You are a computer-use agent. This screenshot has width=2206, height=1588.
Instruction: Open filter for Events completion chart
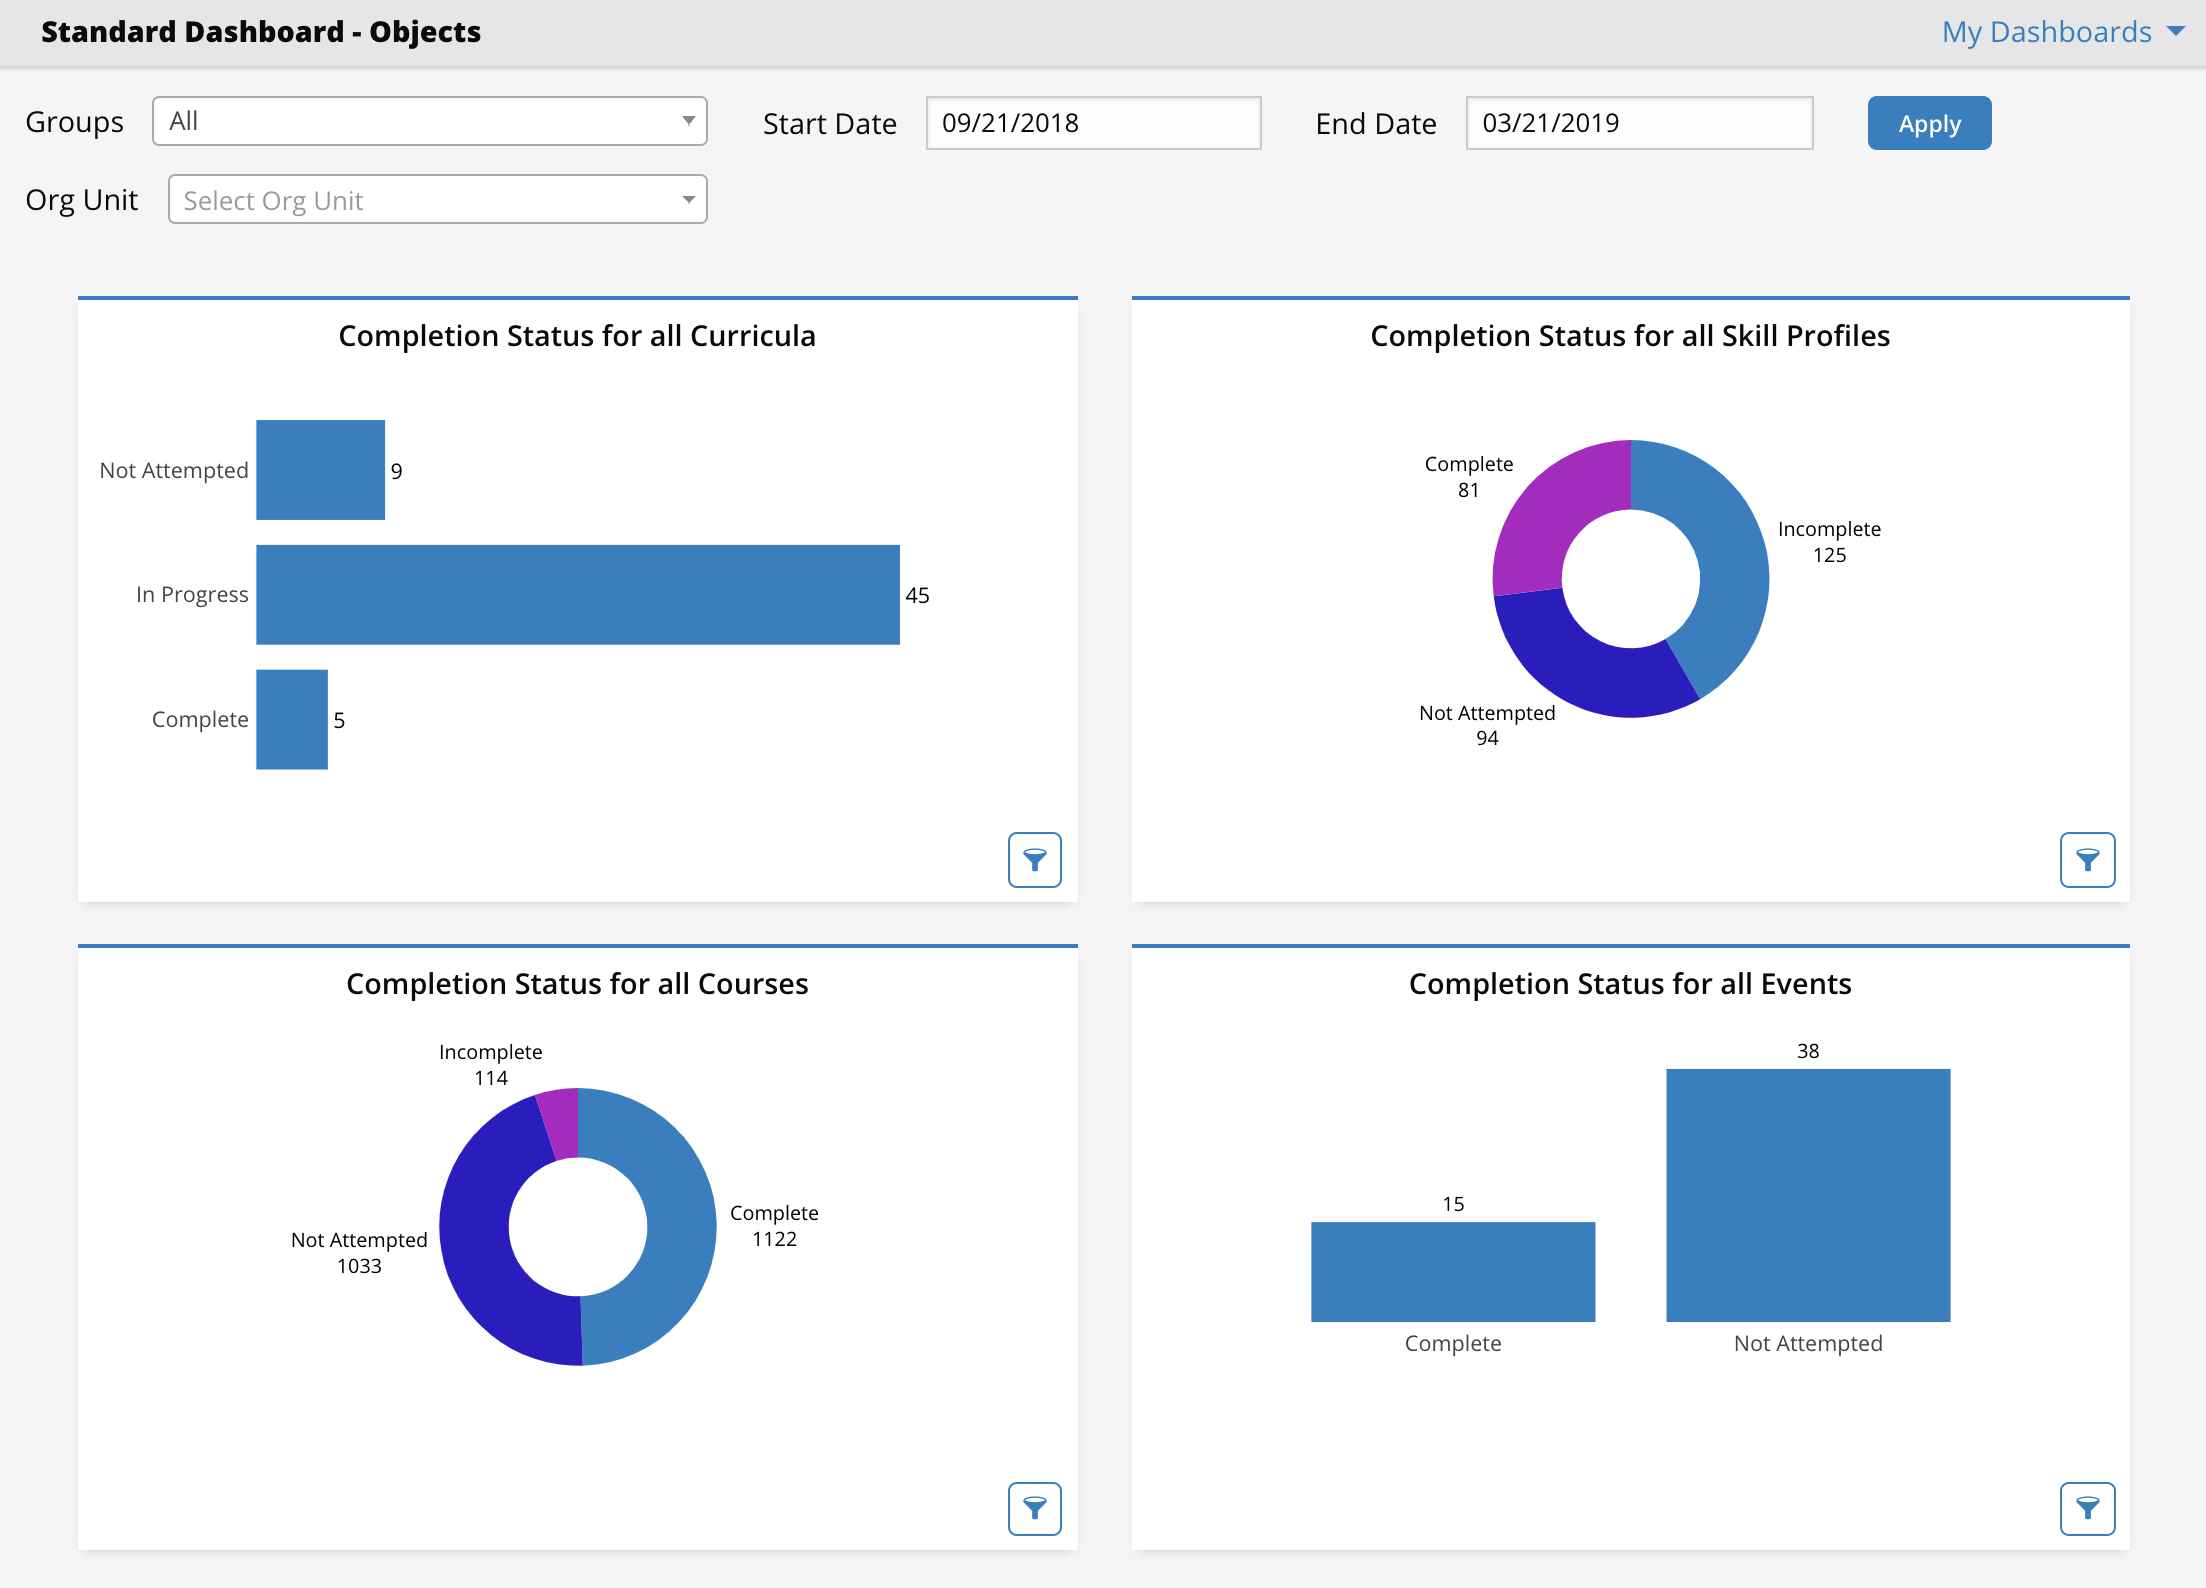coord(2087,1508)
